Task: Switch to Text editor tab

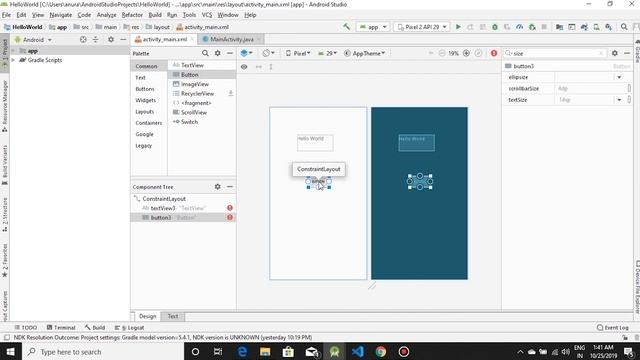Action: 173,316
